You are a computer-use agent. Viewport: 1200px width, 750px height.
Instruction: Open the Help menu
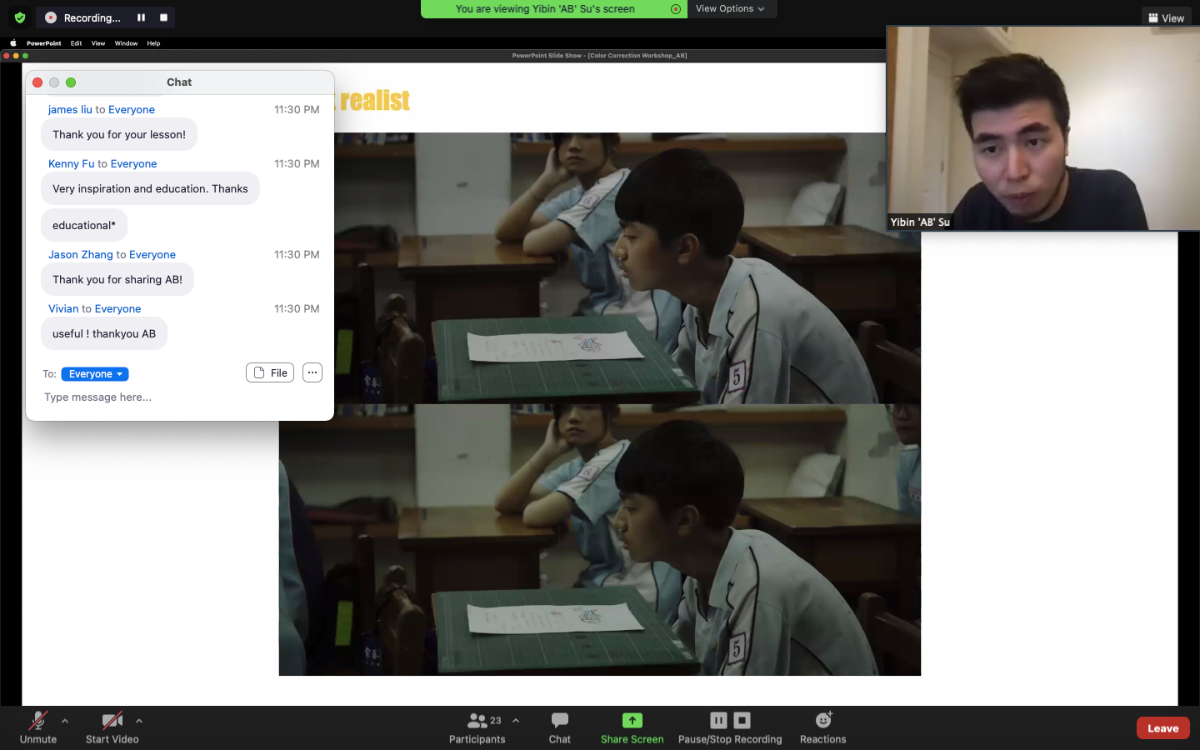point(153,43)
